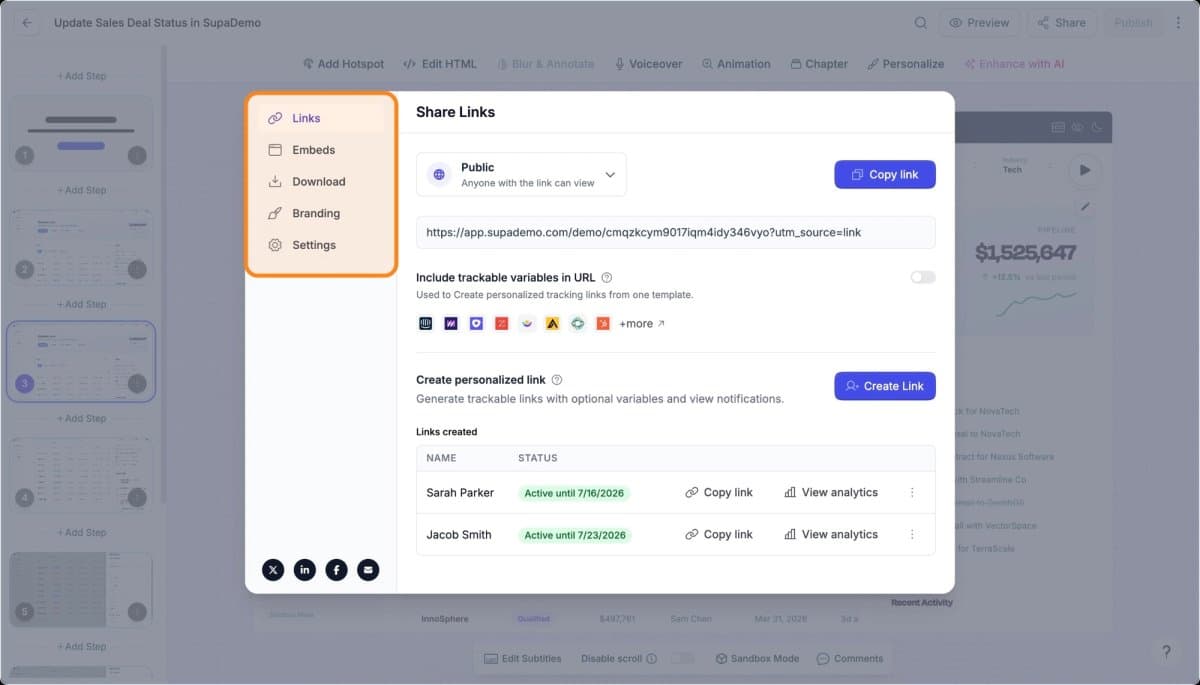Click Sandbox Mode in bottom bar
The image size is (1200, 685).
(757, 658)
